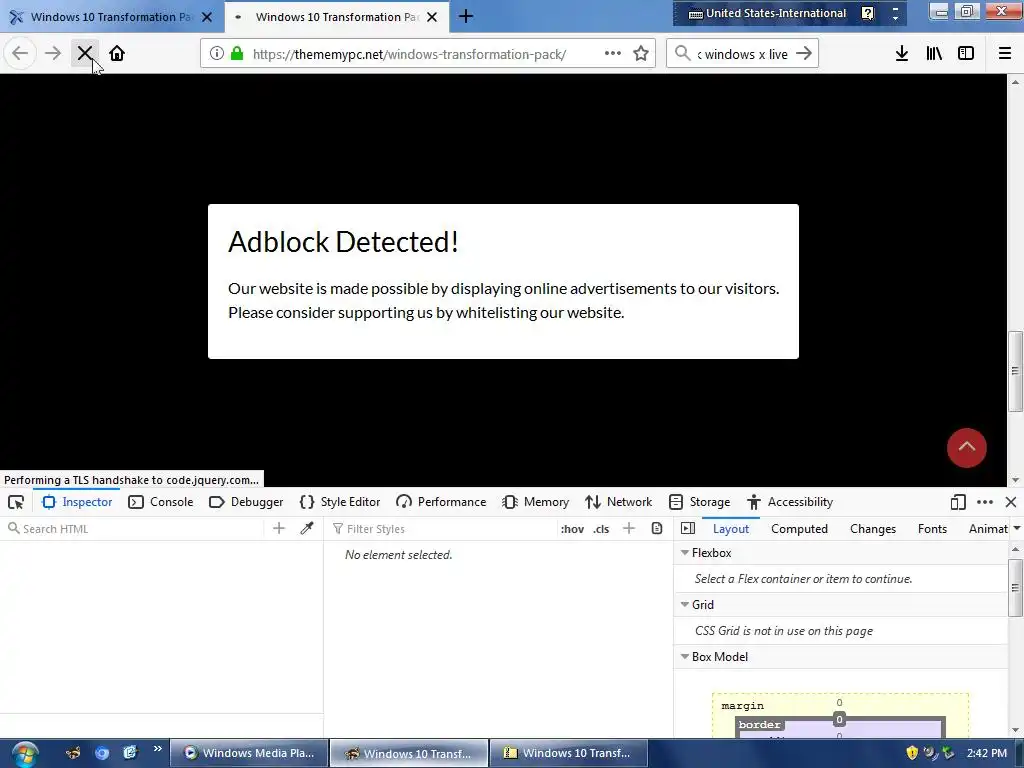Open the Performance panel
Screen dimensions: 1024x768
point(441,502)
